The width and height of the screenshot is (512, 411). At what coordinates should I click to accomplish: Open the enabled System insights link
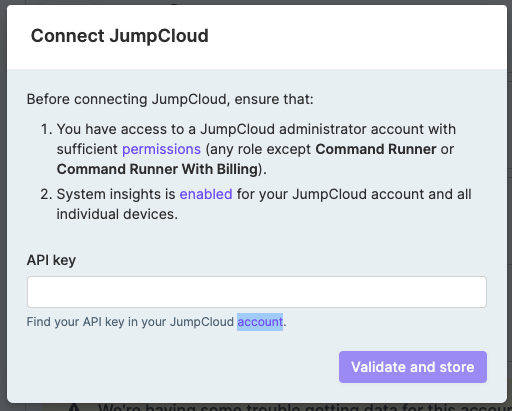click(x=206, y=194)
